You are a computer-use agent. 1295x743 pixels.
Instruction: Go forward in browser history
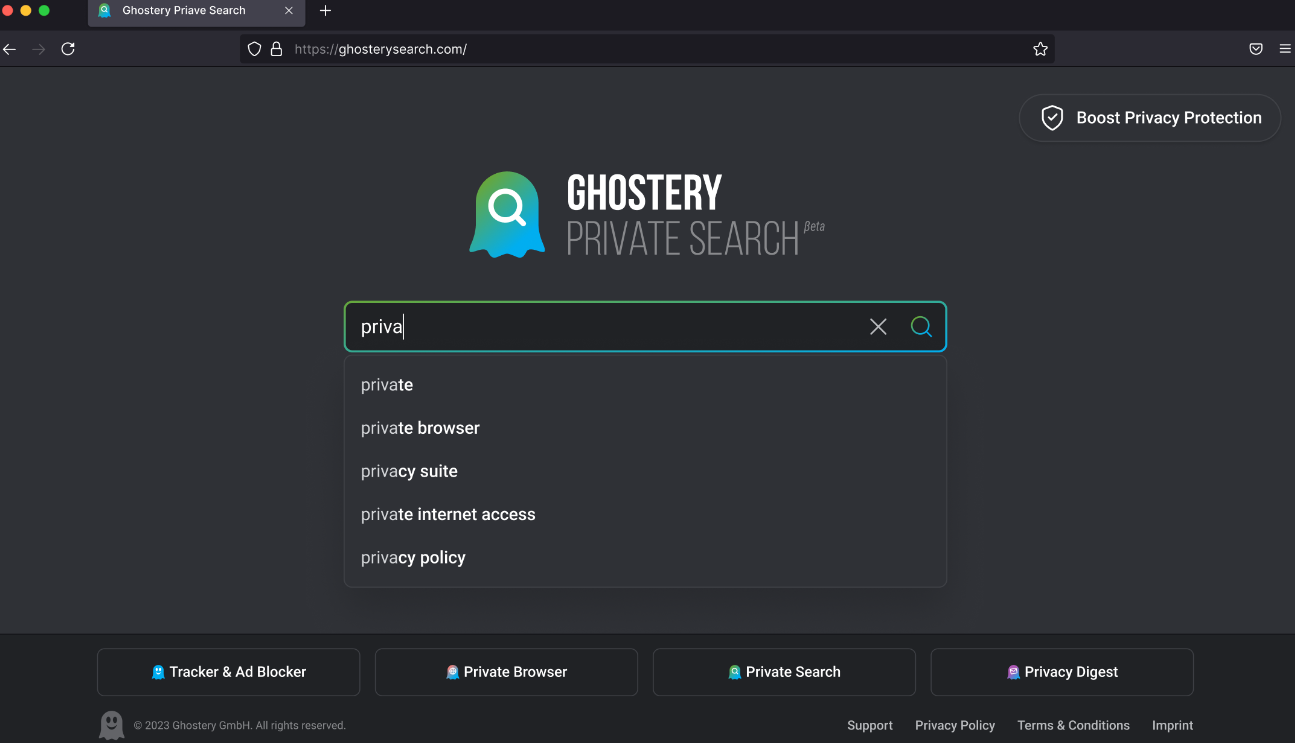point(39,49)
